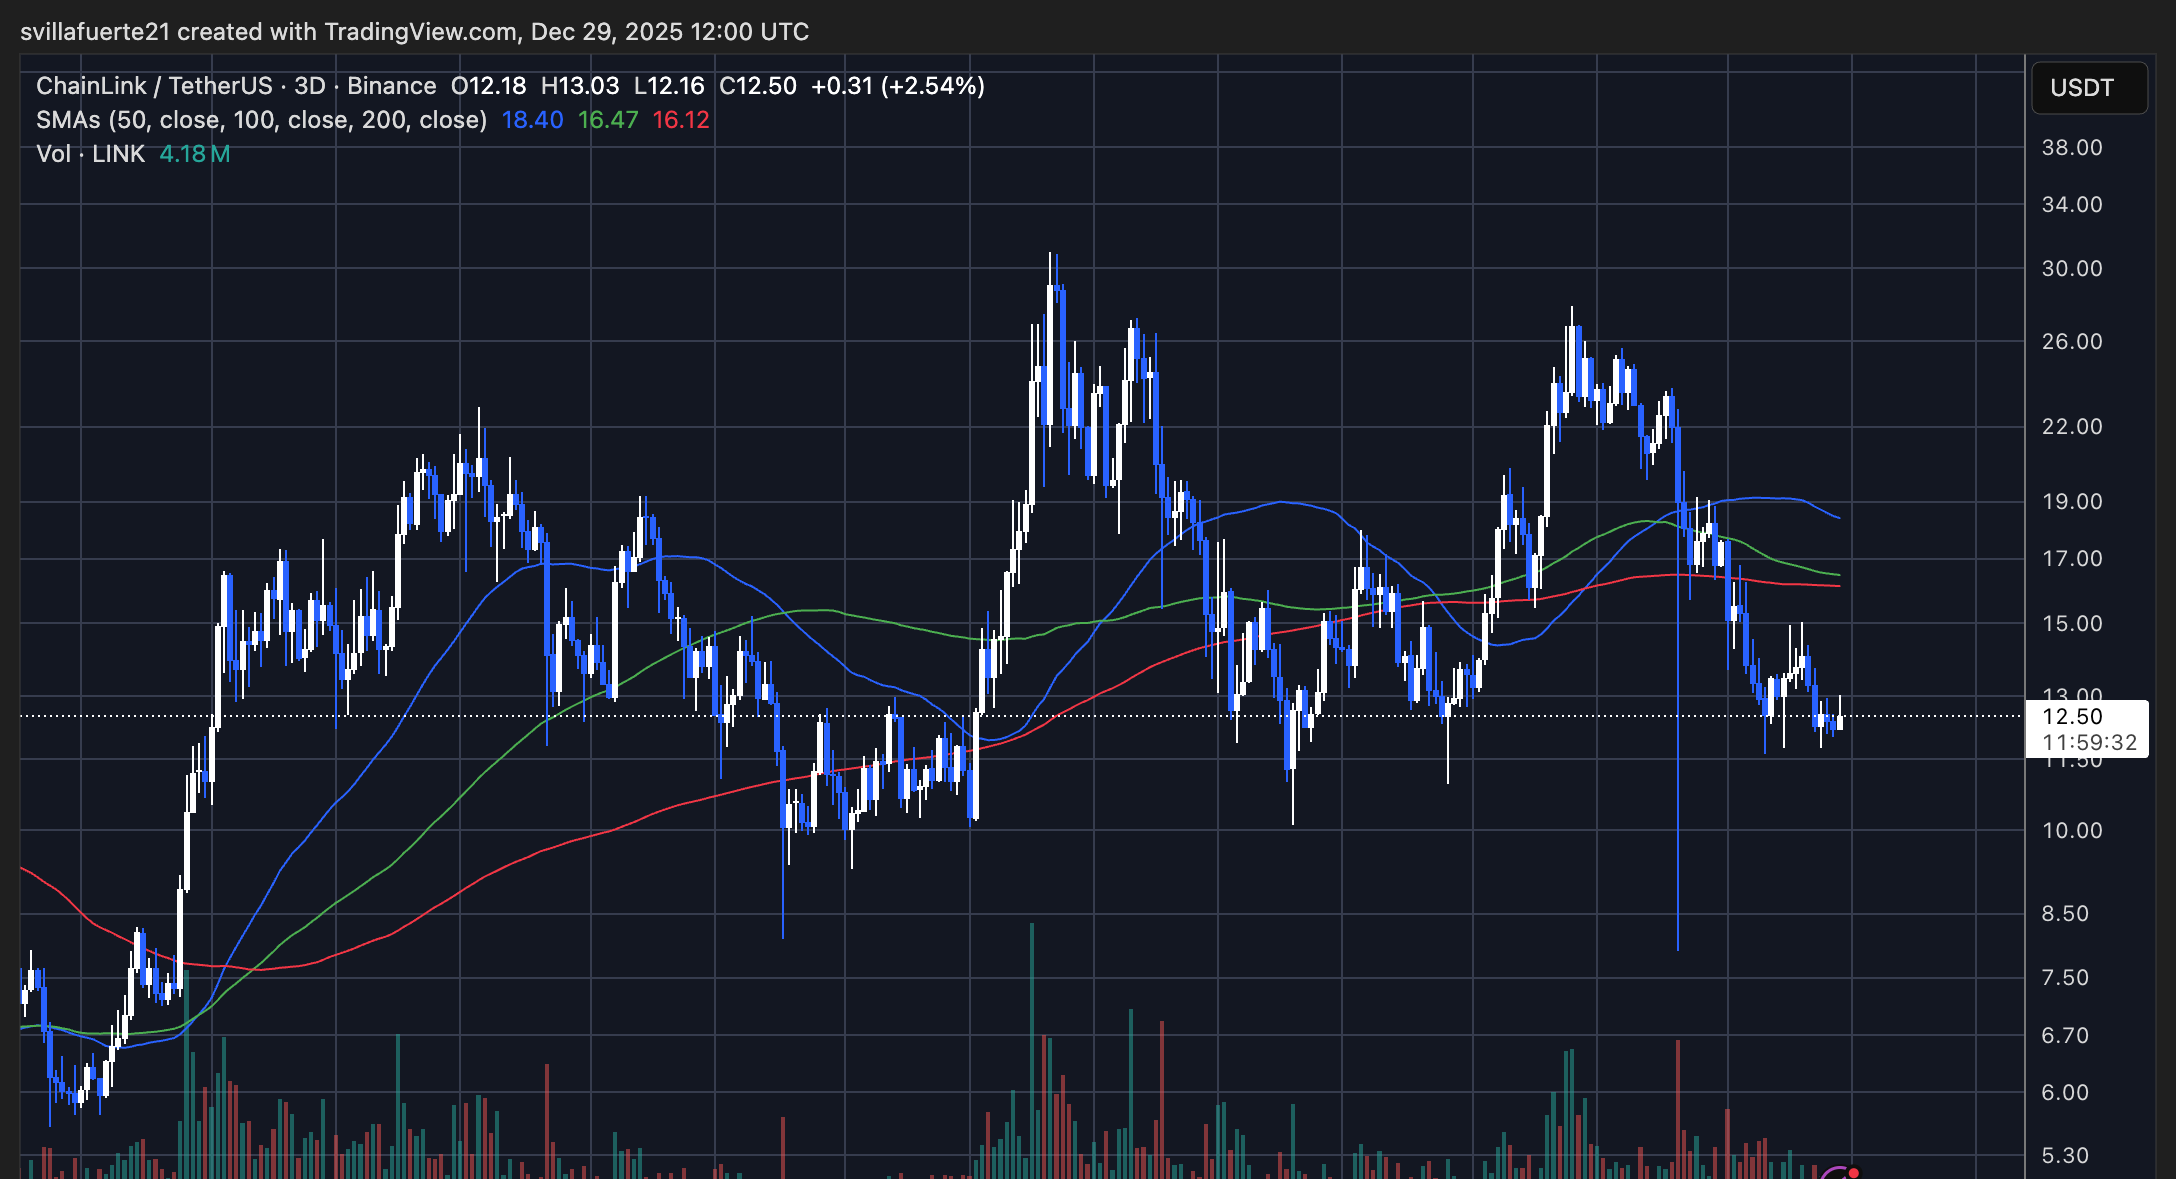Viewport: 2176px width, 1179px height.
Task: Click the TradingView.com attribution text
Action: (420, 32)
